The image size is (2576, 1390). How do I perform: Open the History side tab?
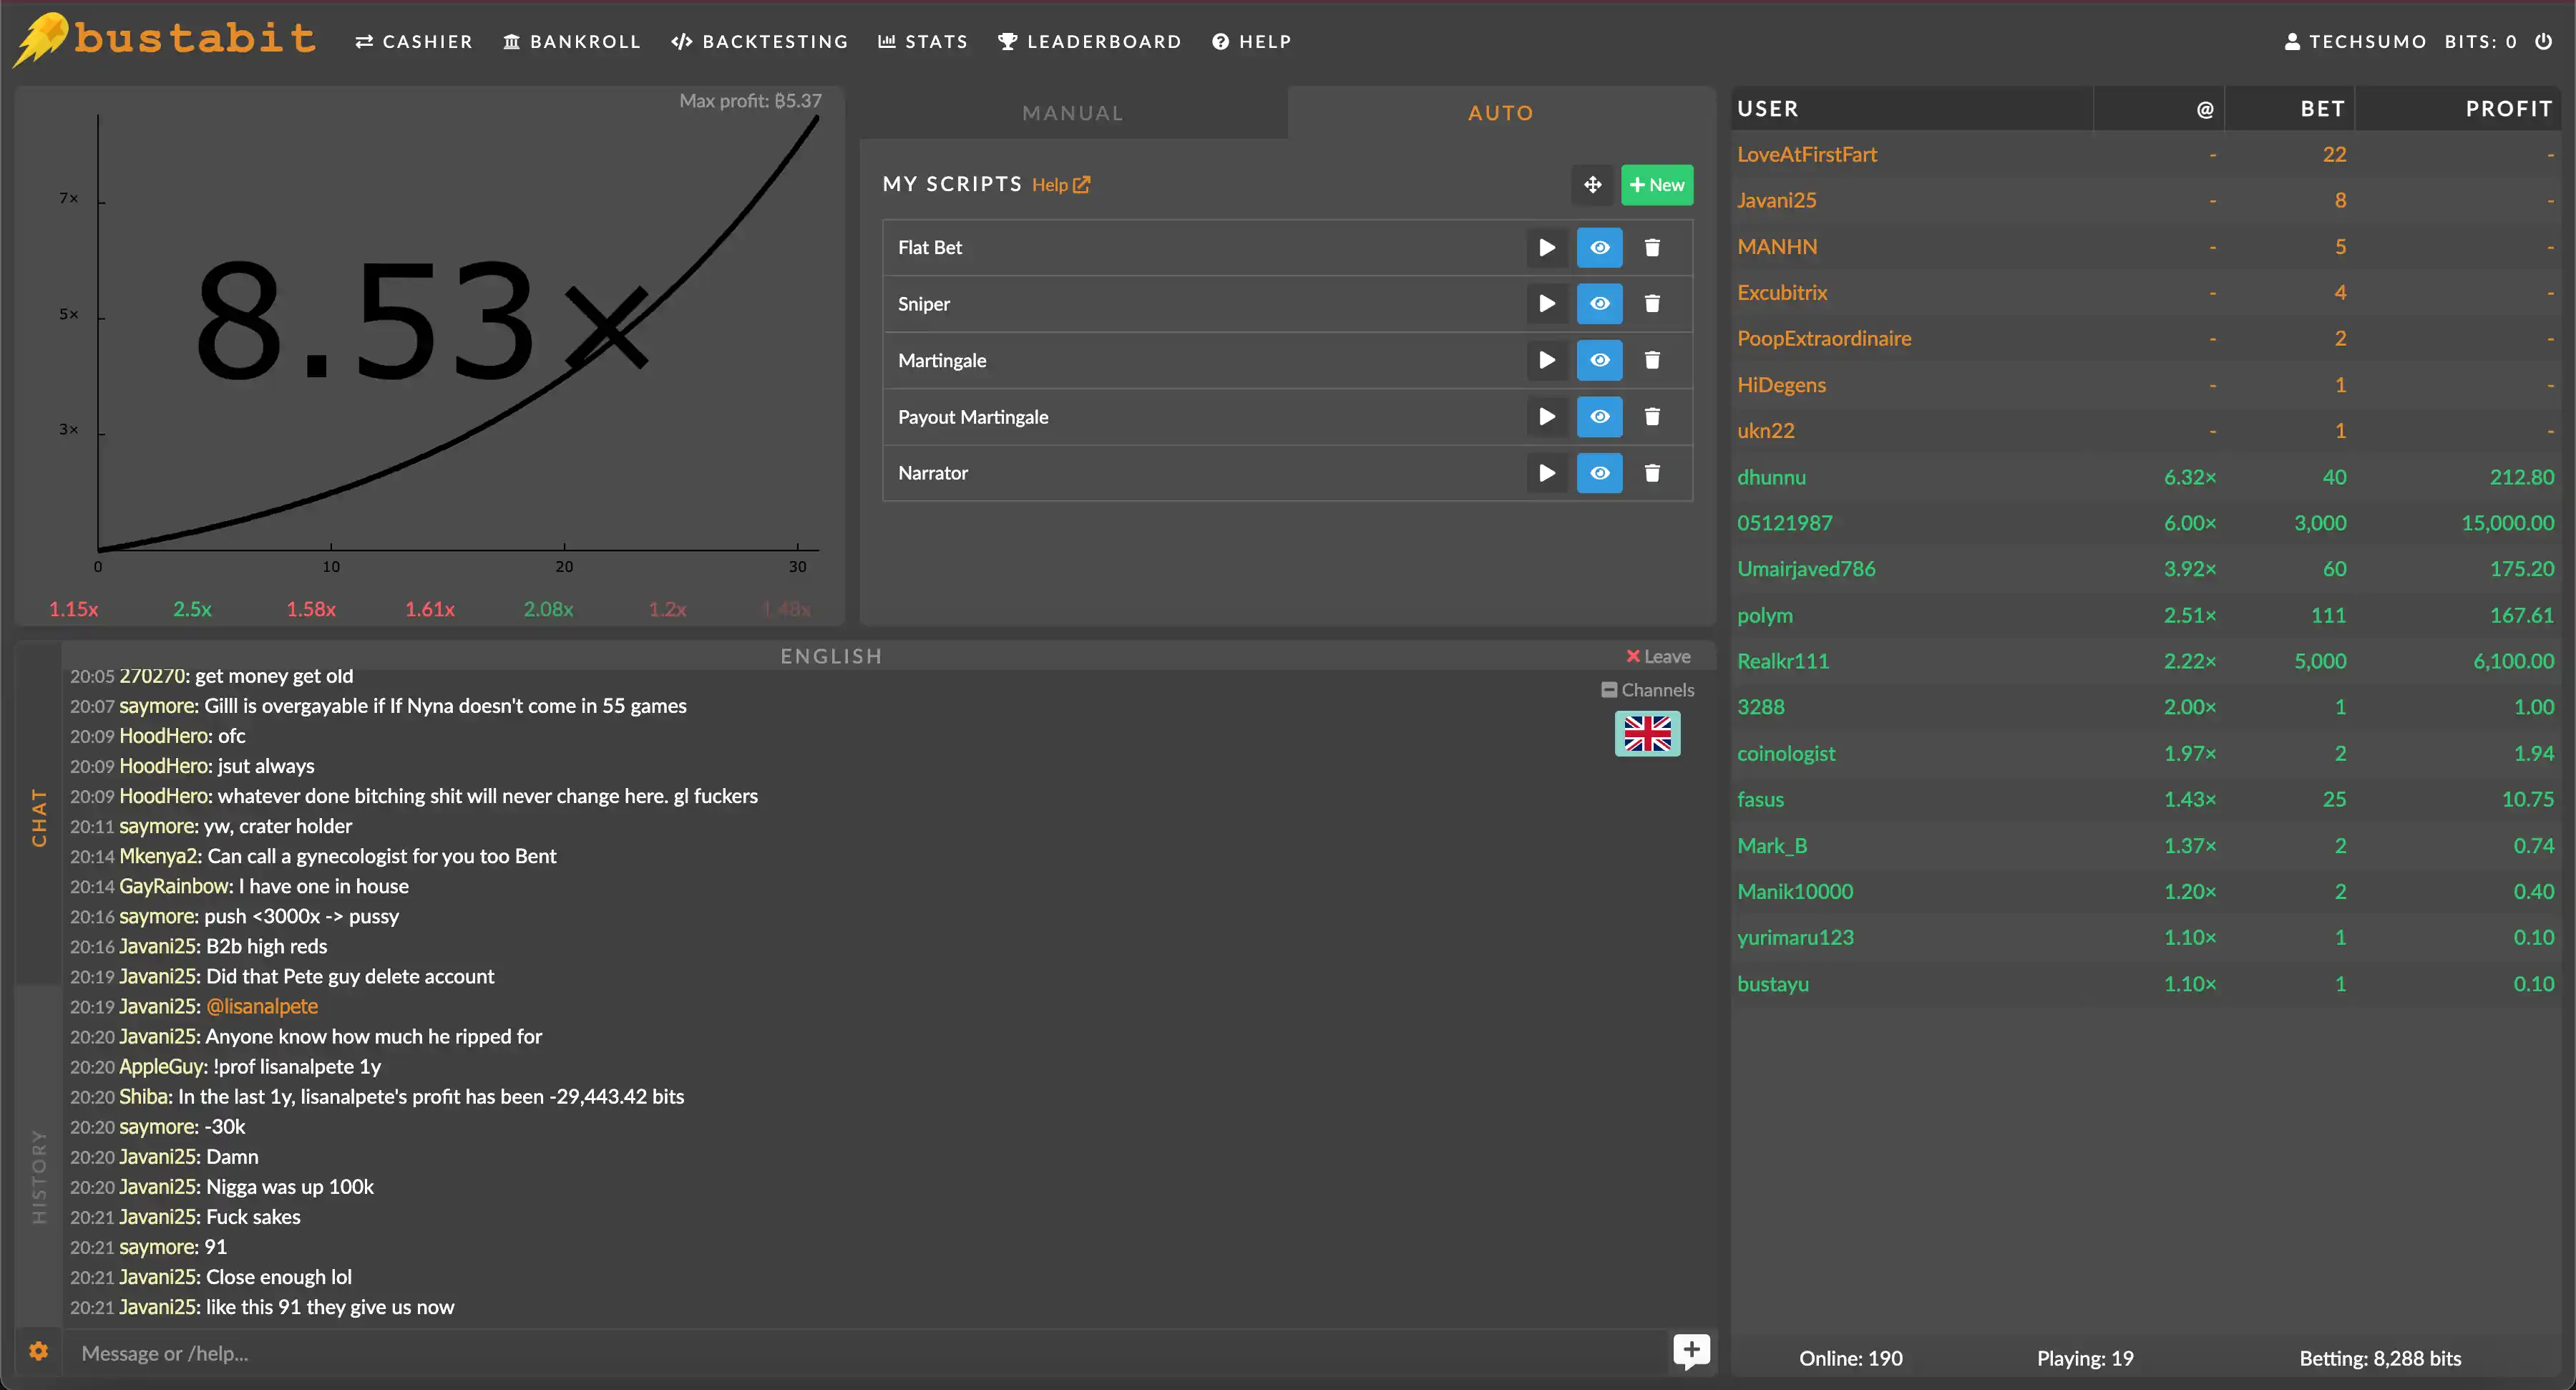(x=39, y=1176)
